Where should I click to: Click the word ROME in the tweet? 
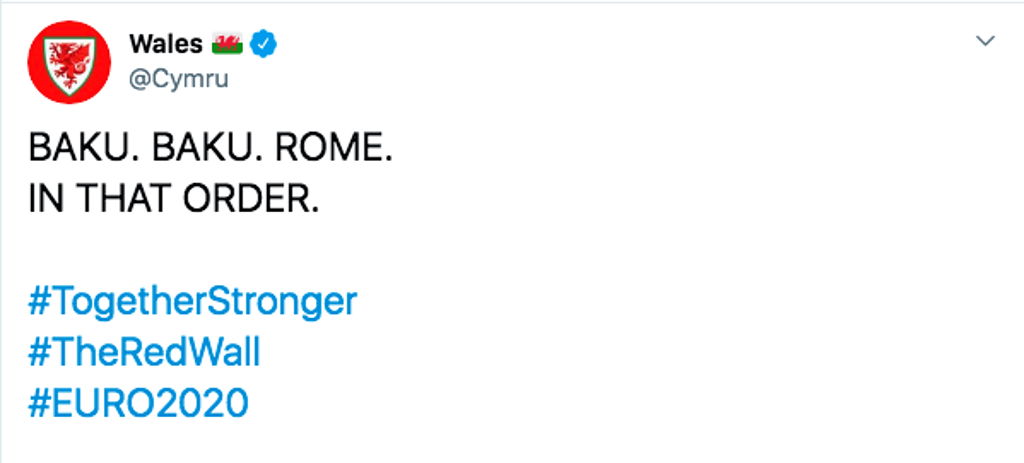(x=334, y=150)
